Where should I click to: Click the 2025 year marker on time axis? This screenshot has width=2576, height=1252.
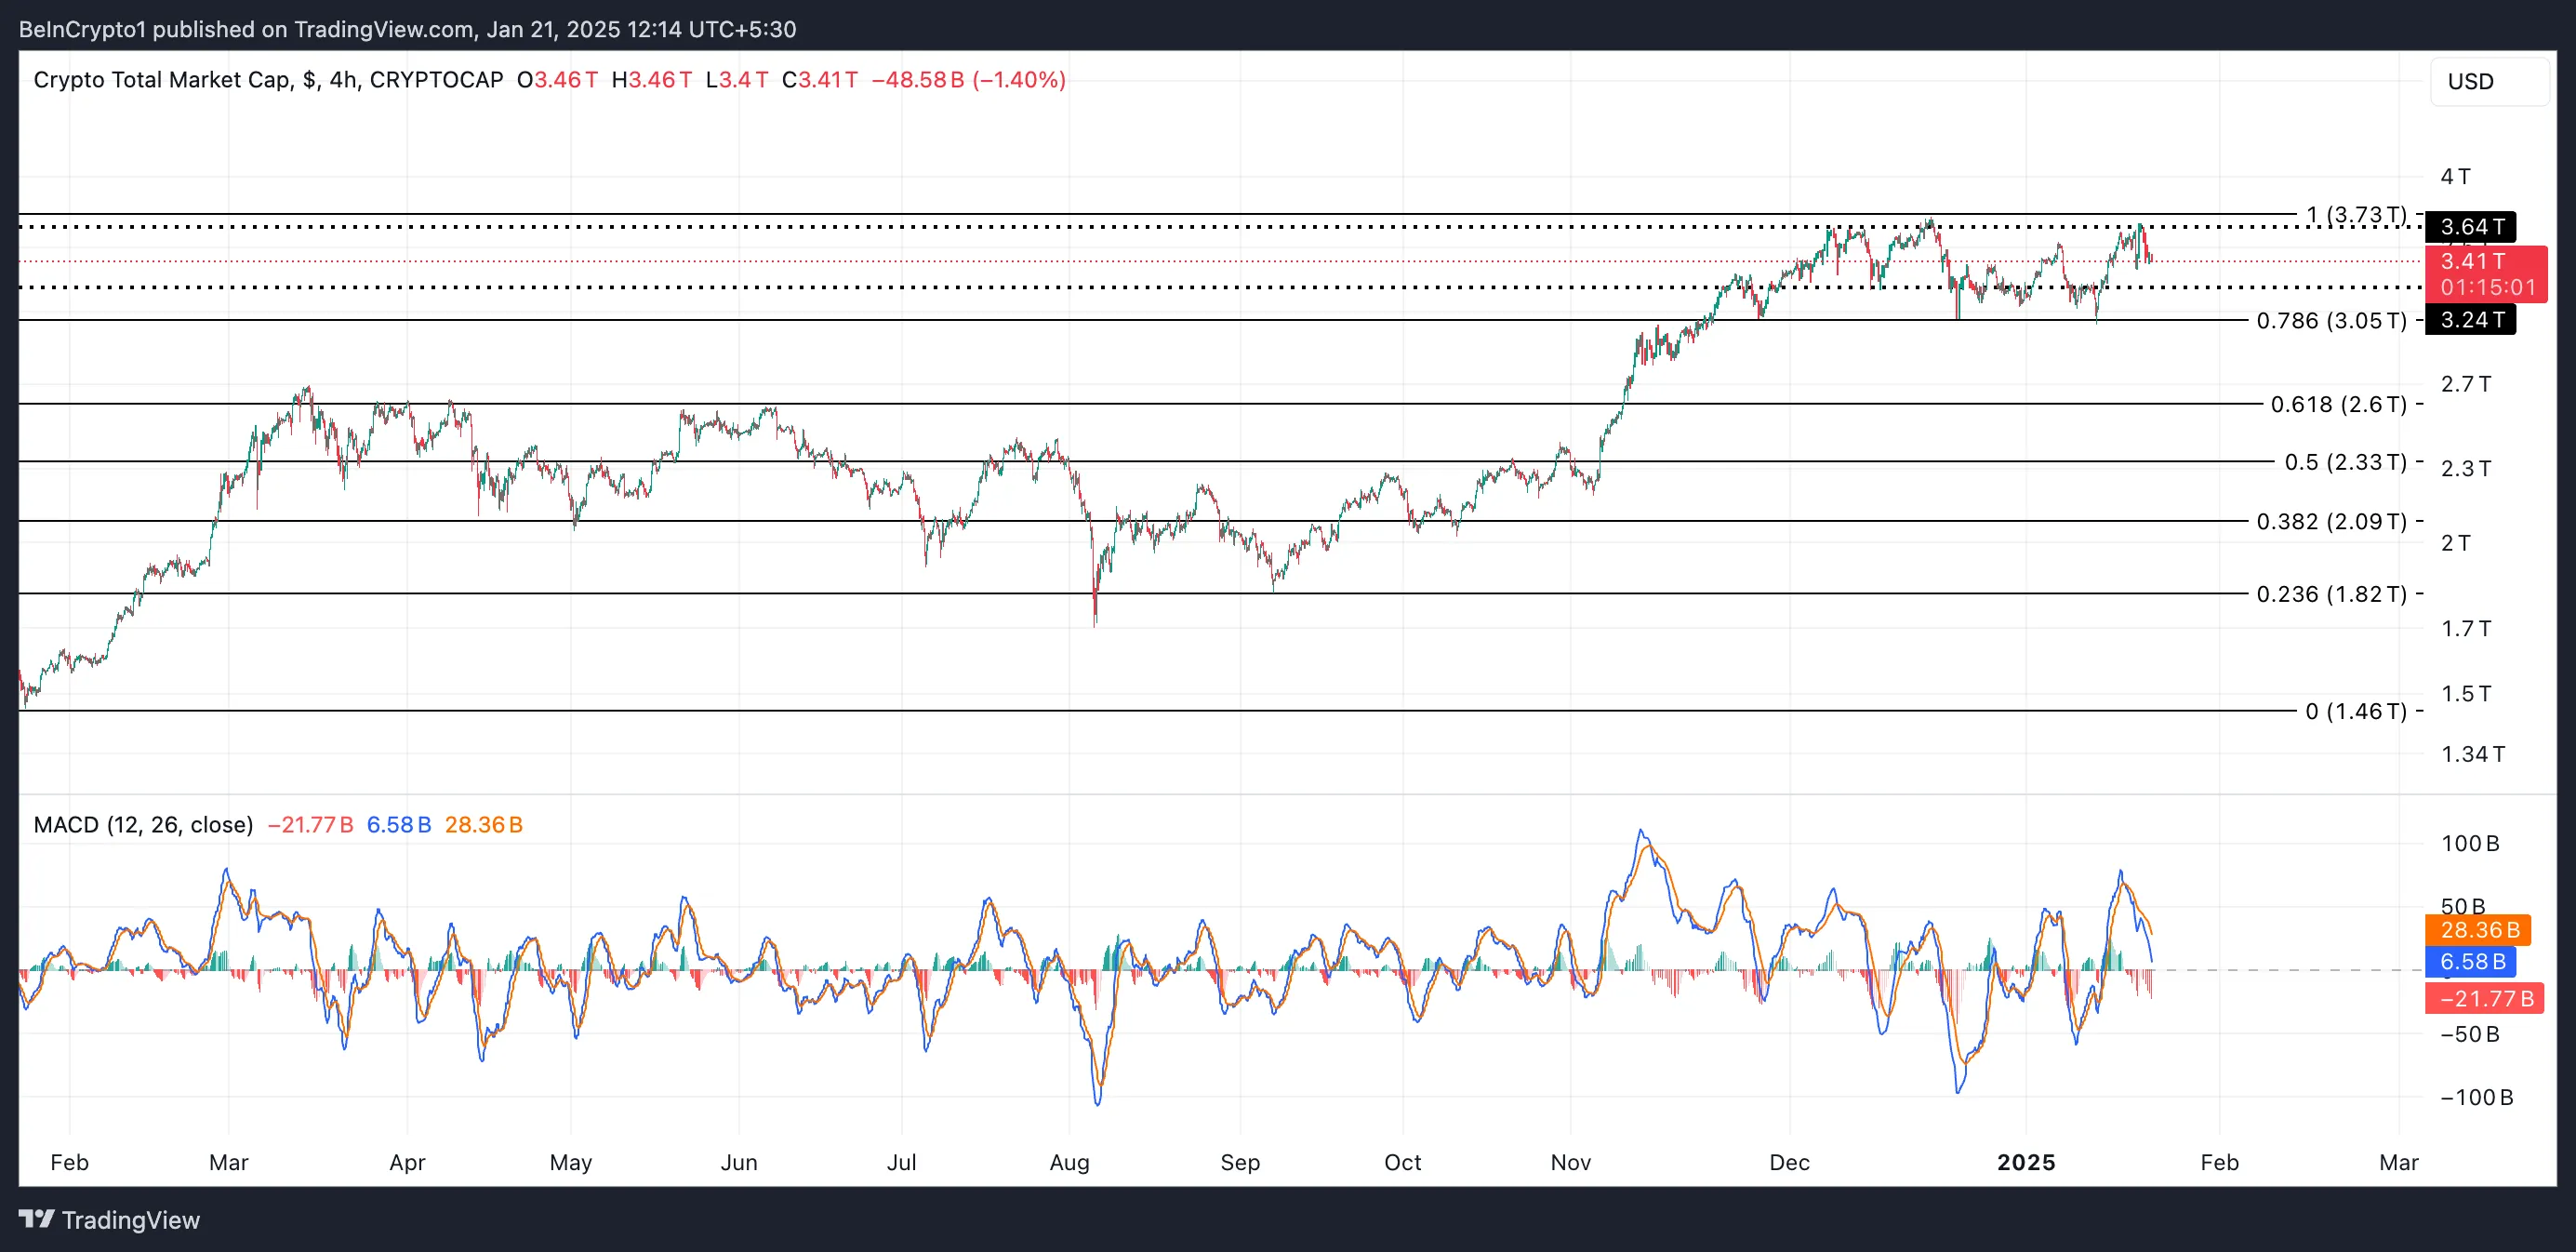pos(2025,1162)
